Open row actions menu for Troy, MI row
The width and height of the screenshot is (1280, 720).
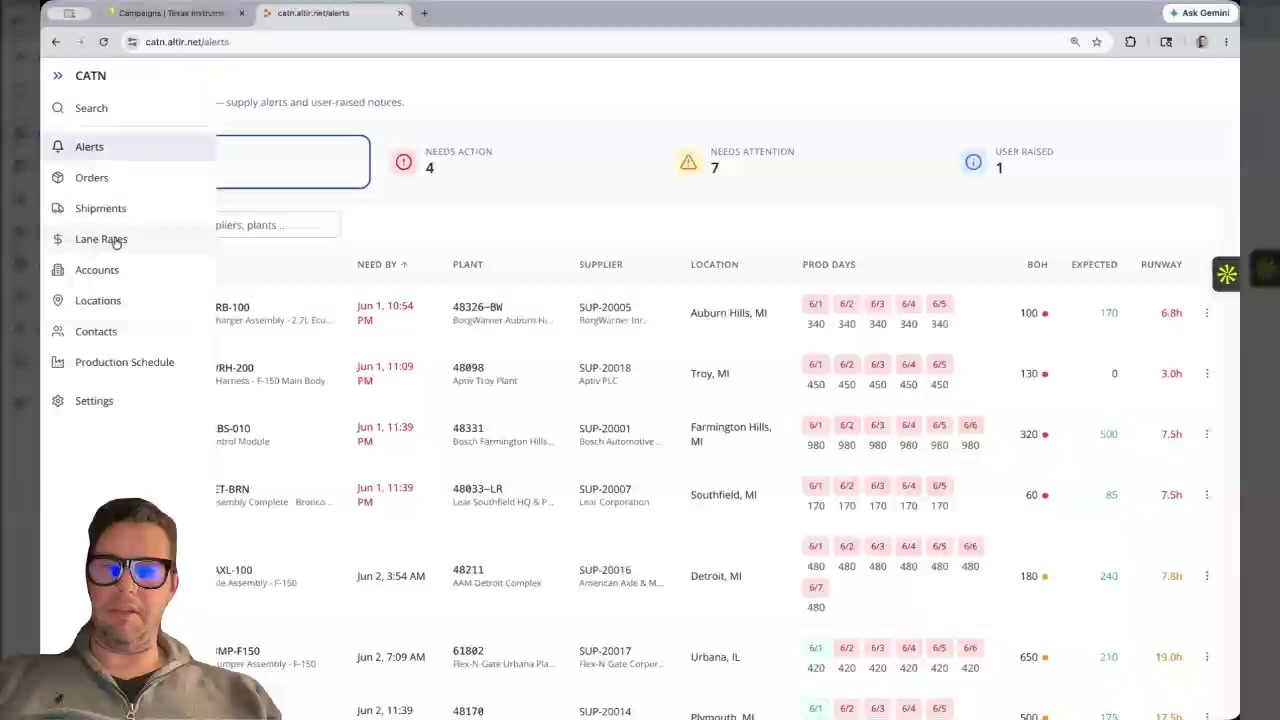(1206, 374)
